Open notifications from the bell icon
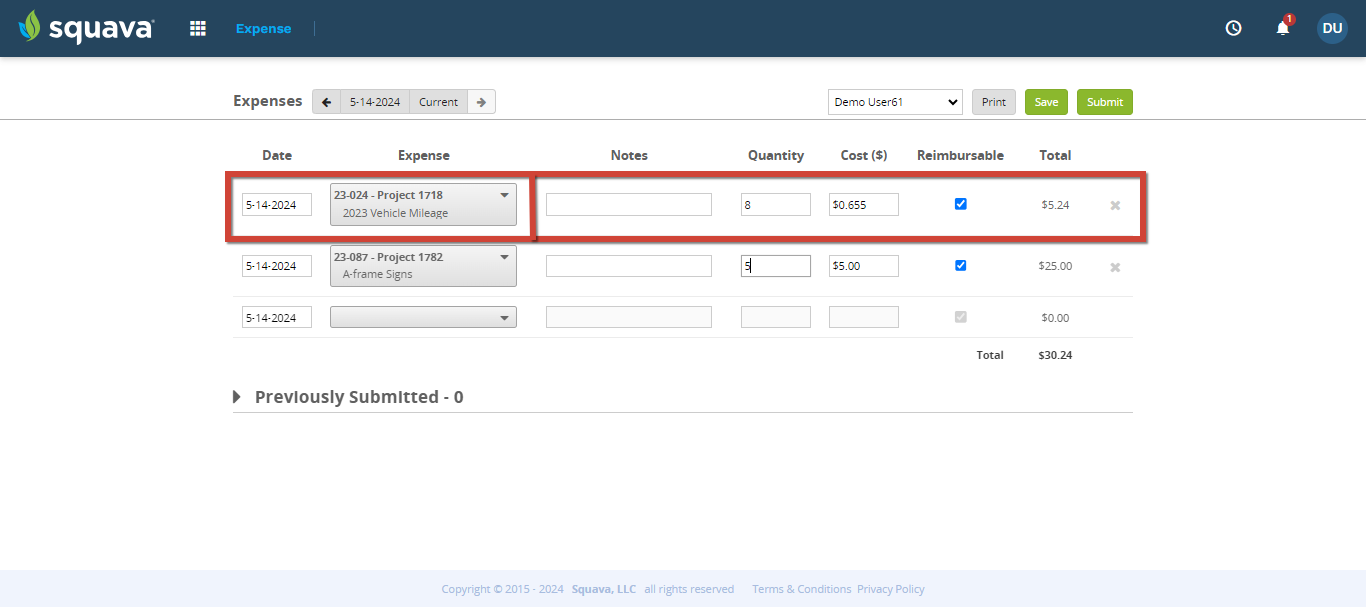1366x607 pixels. (x=1282, y=29)
